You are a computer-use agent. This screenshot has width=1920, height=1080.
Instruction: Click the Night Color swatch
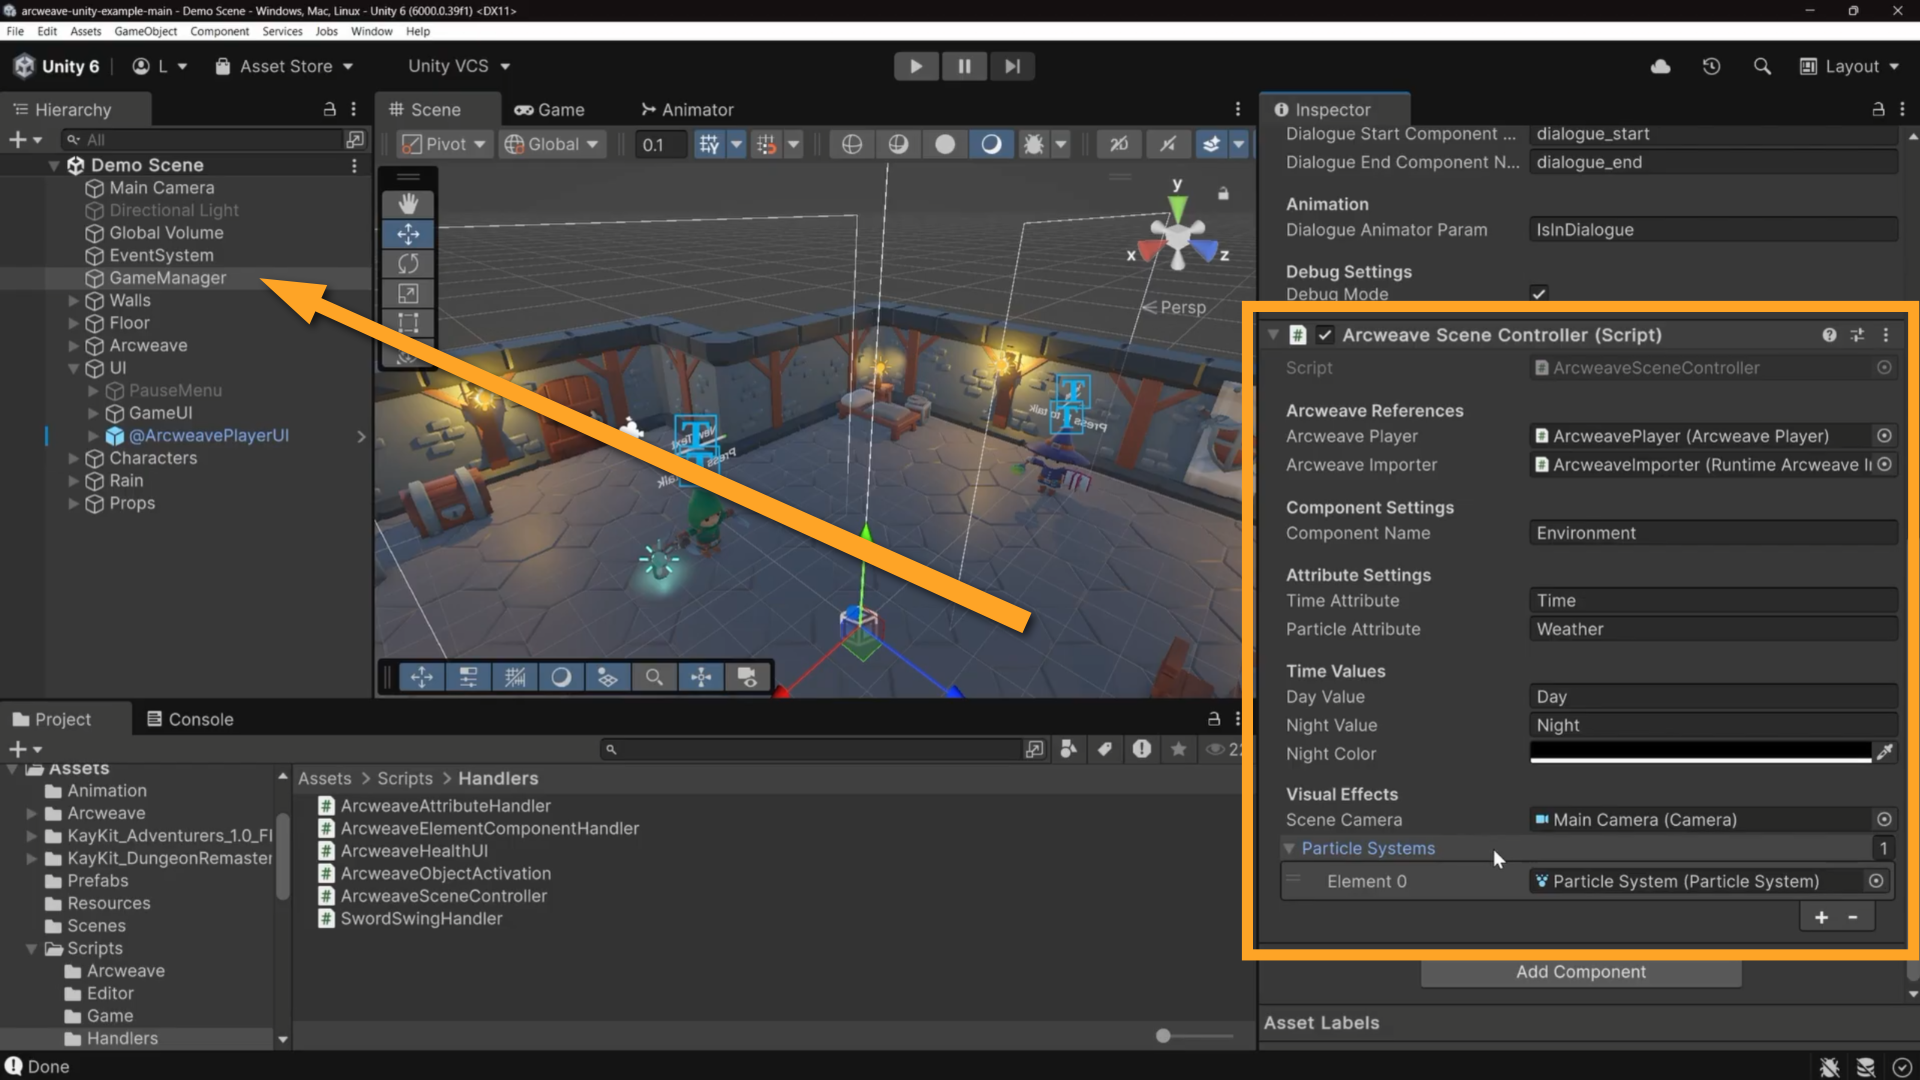pos(1700,752)
